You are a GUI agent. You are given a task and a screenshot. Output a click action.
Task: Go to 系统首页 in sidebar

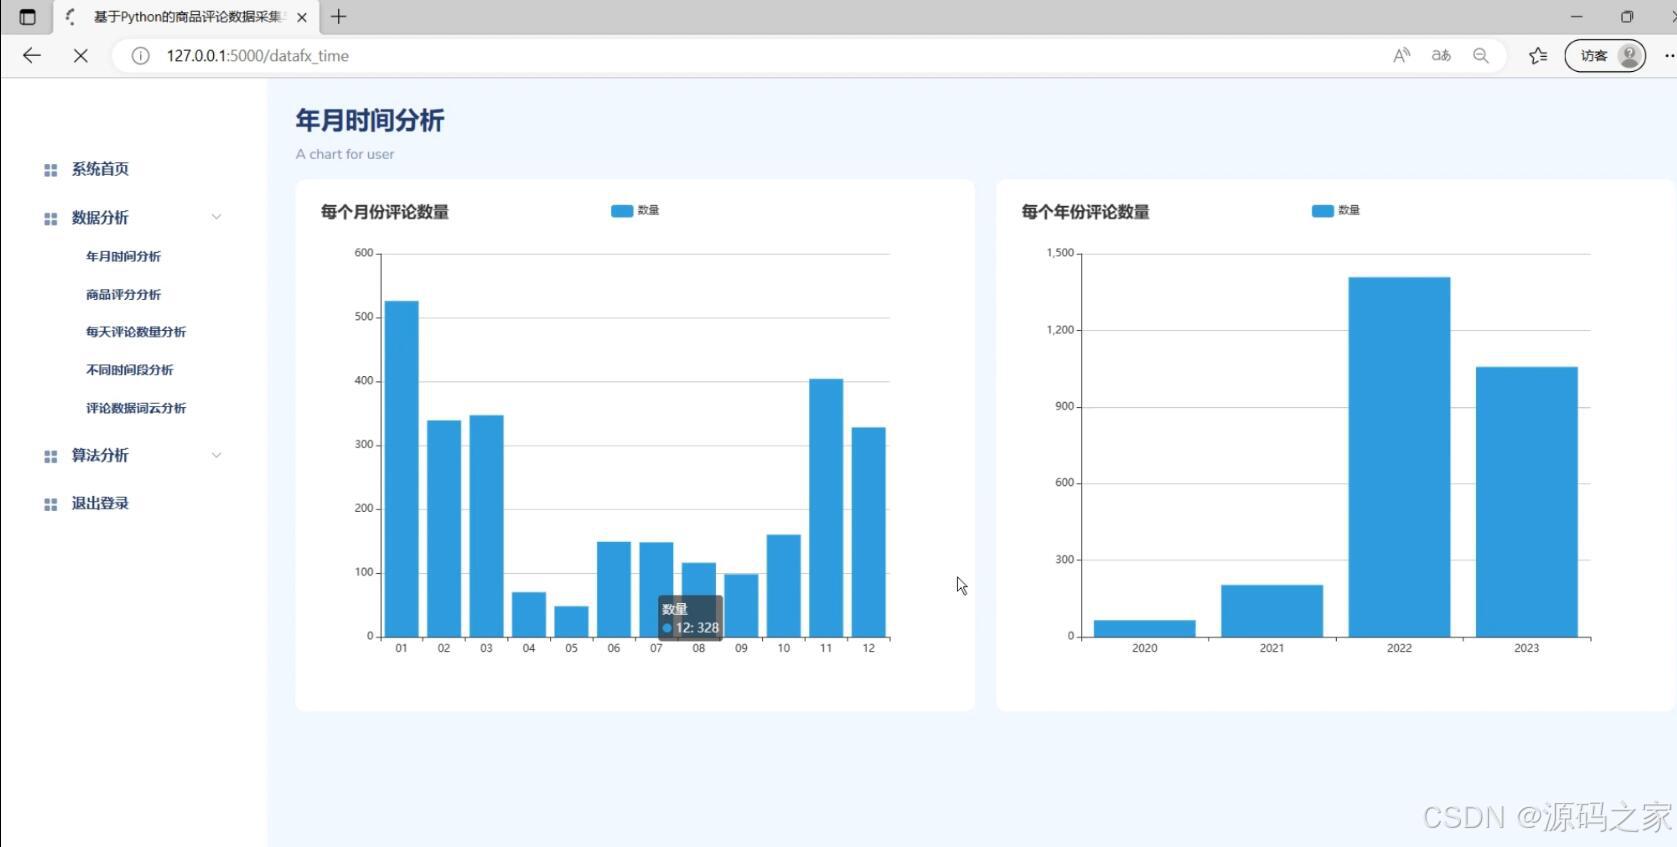(100, 169)
